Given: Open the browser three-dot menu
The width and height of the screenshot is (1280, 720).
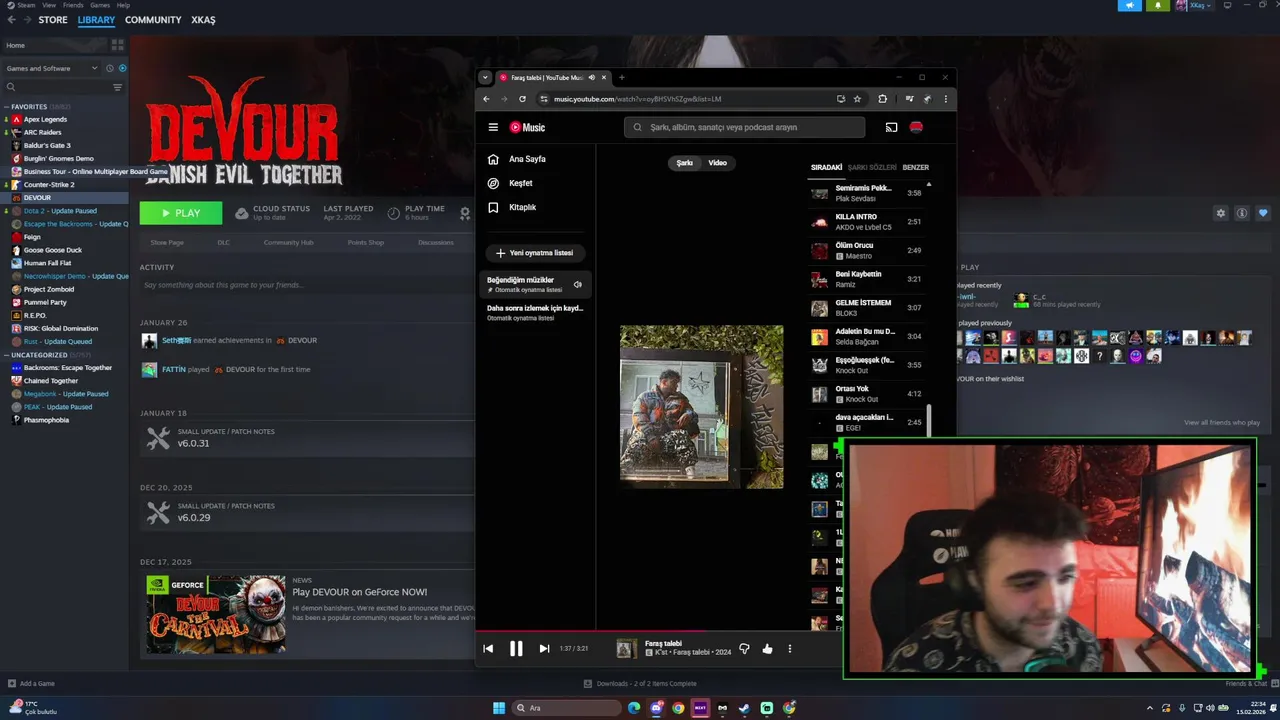Looking at the screenshot, I should point(945,99).
